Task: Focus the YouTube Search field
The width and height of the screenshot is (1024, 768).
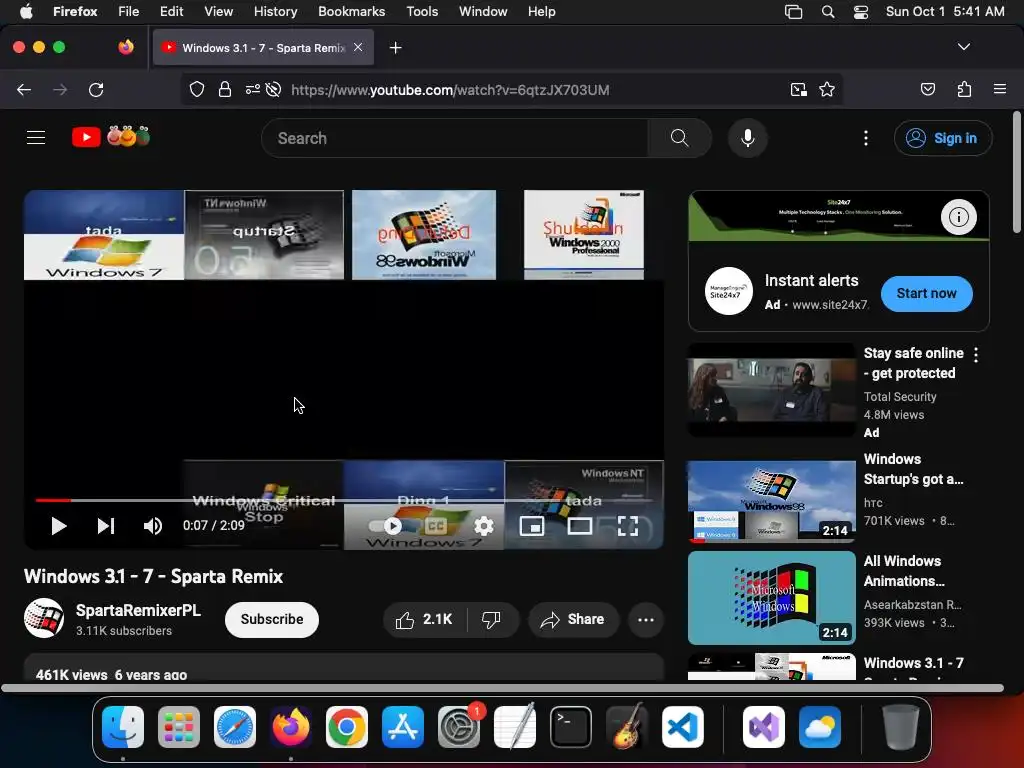Action: coord(455,138)
